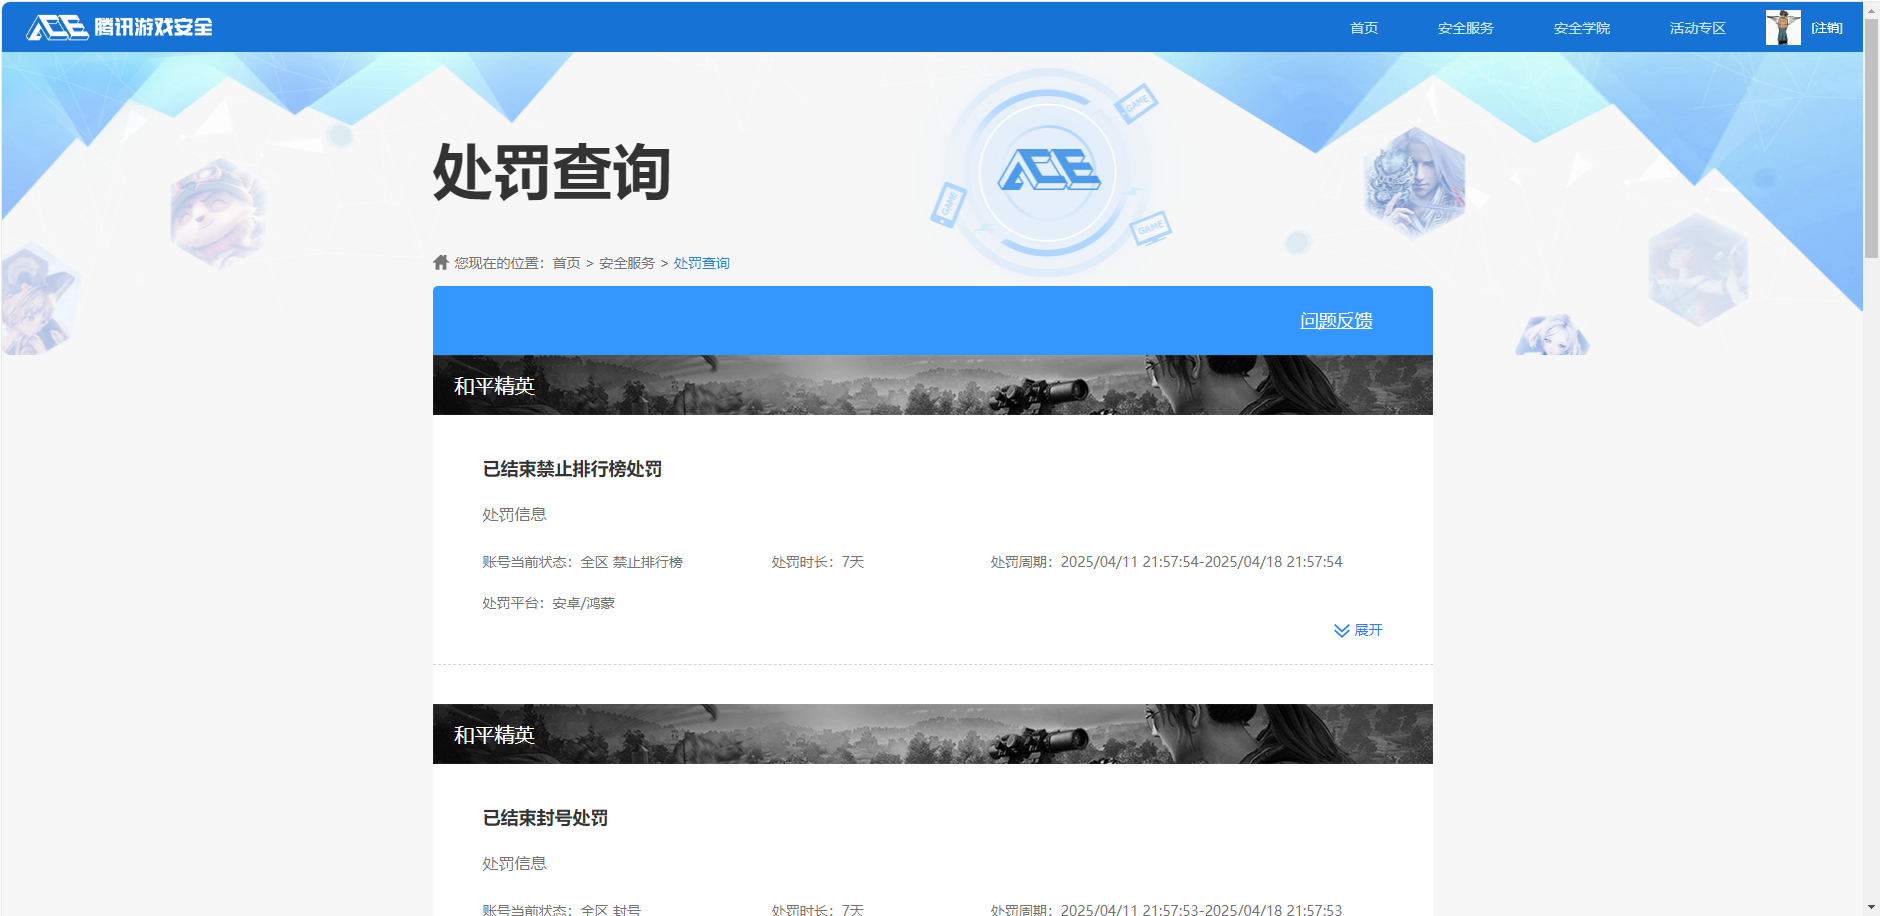Click the user avatar in header
The width and height of the screenshot is (1880, 916).
(1782, 28)
